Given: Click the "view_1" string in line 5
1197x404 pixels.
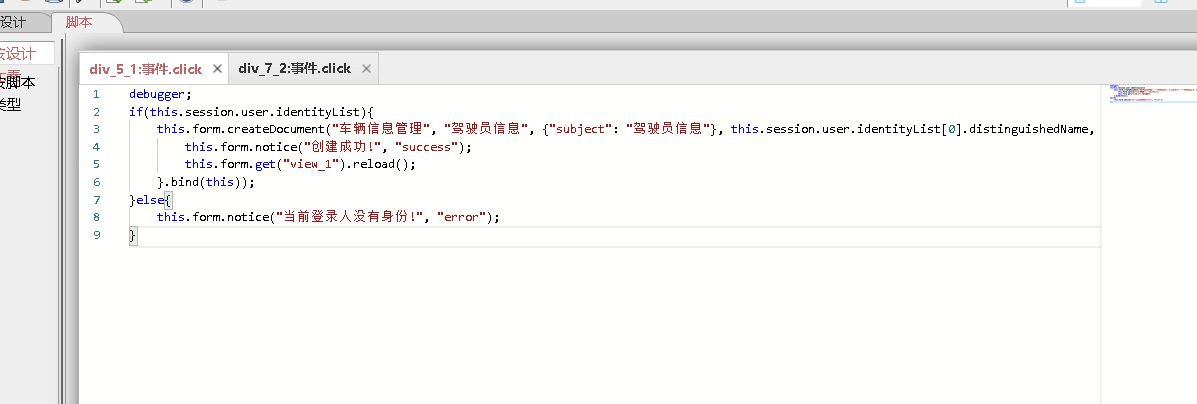Looking at the screenshot, I should coord(311,164).
